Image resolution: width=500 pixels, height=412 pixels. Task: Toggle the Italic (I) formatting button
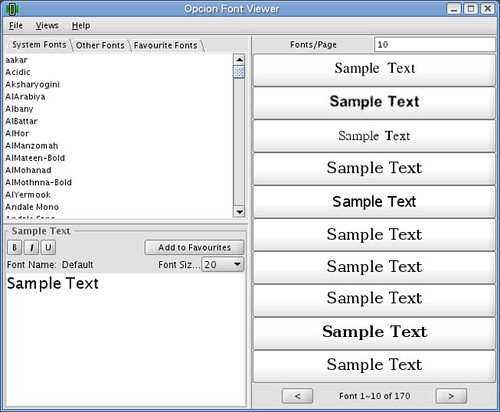click(32, 247)
